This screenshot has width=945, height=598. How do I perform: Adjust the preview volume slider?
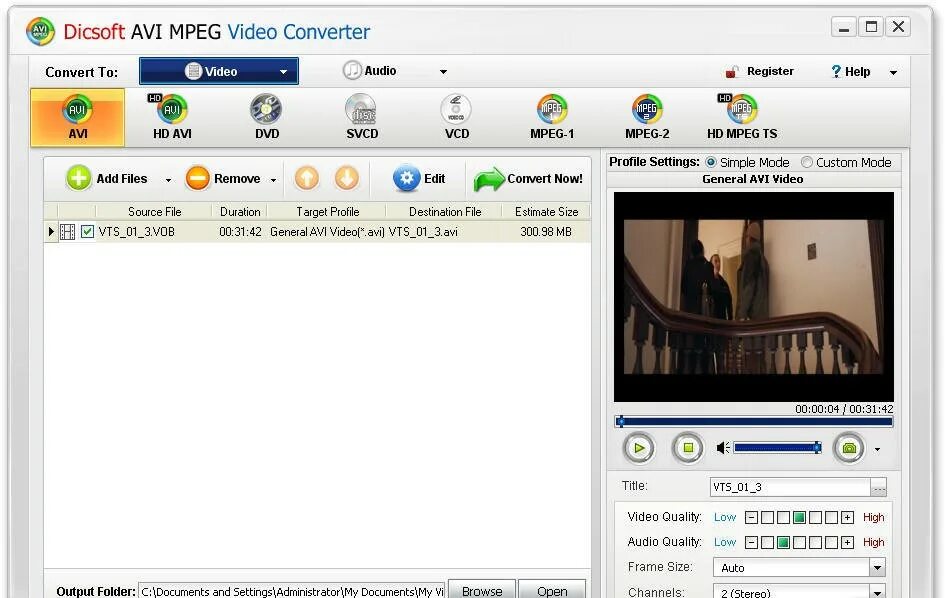(777, 447)
